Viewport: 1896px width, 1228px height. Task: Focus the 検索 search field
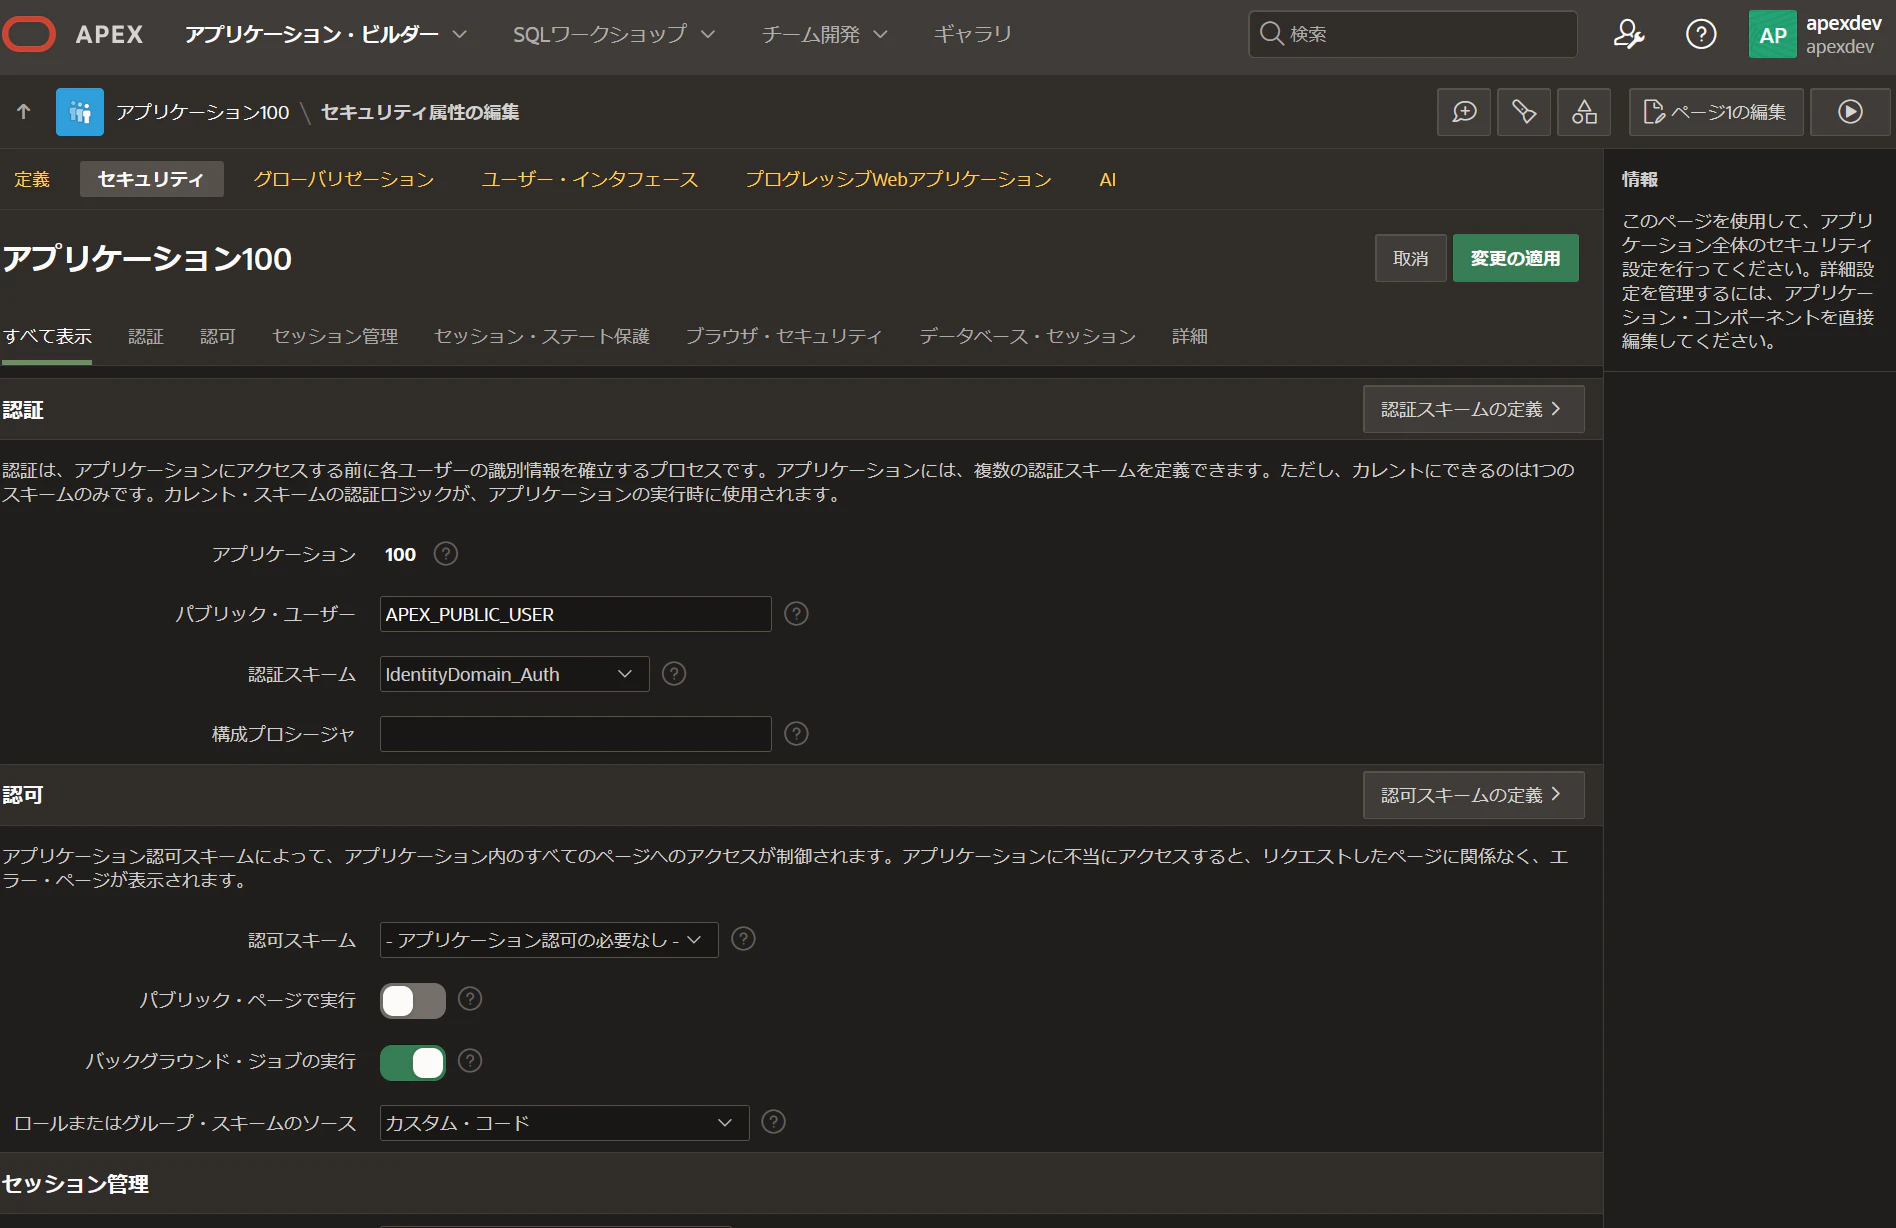click(1413, 34)
